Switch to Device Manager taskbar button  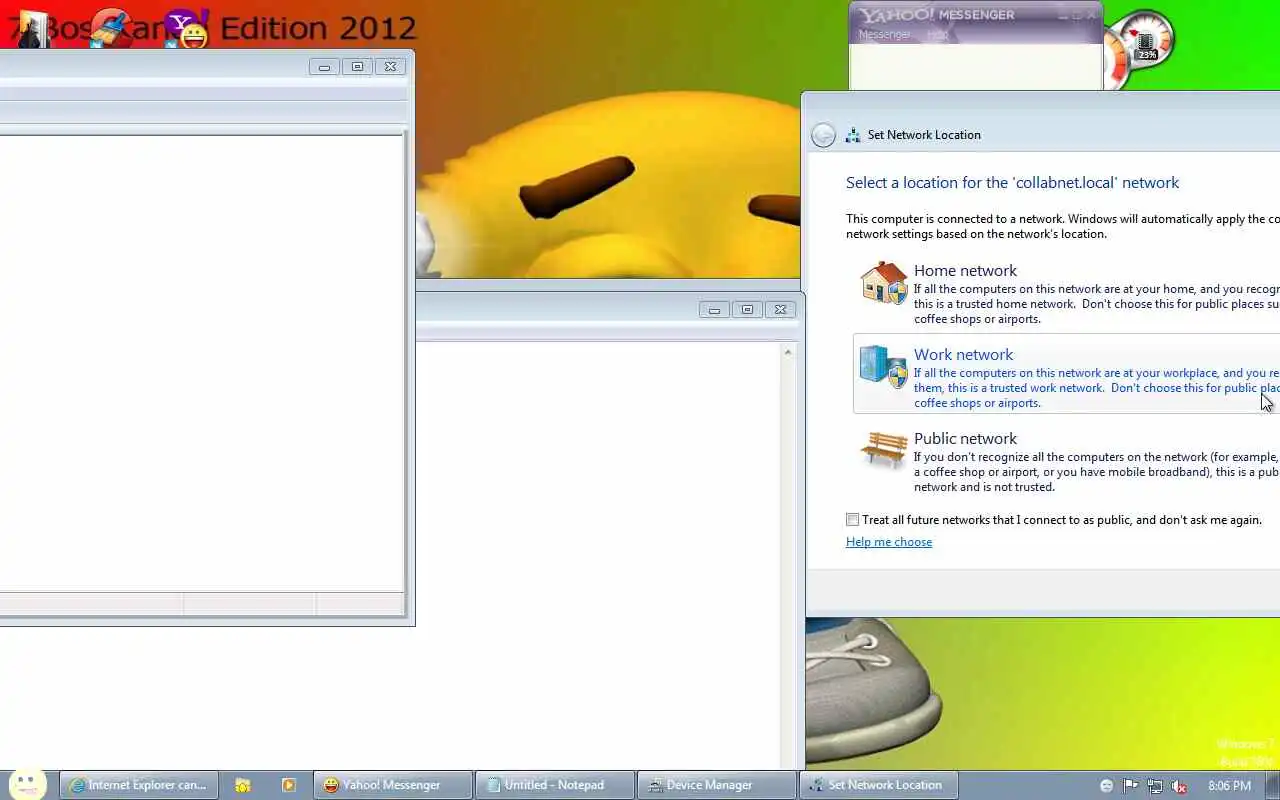717,785
